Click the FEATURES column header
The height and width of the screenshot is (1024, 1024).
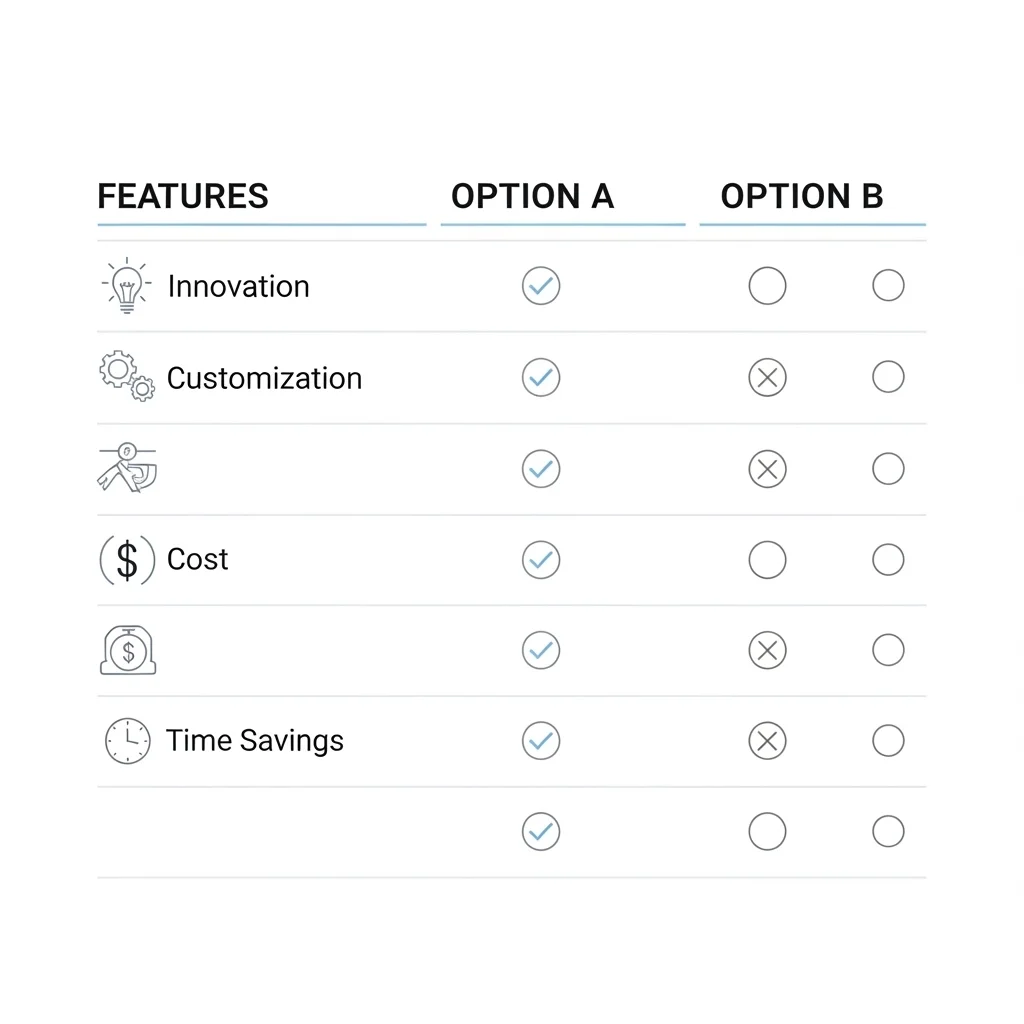tap(183, 196)
